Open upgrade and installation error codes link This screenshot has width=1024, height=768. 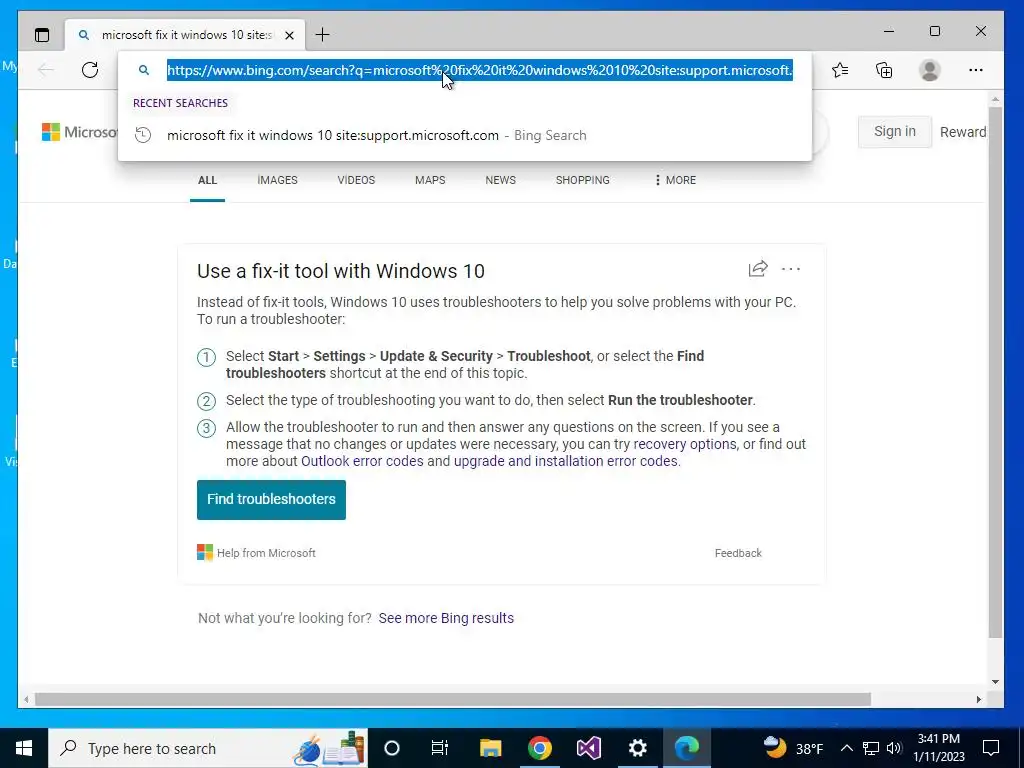[x=566, y=461]
